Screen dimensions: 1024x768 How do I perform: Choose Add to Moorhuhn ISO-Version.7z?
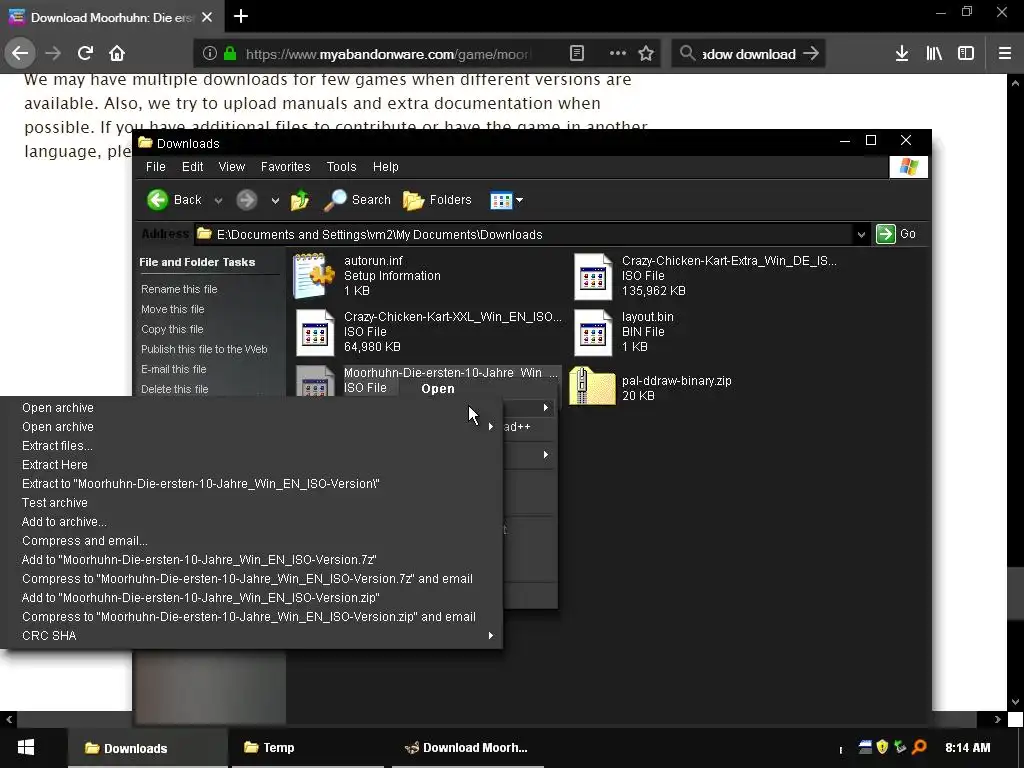252,559
